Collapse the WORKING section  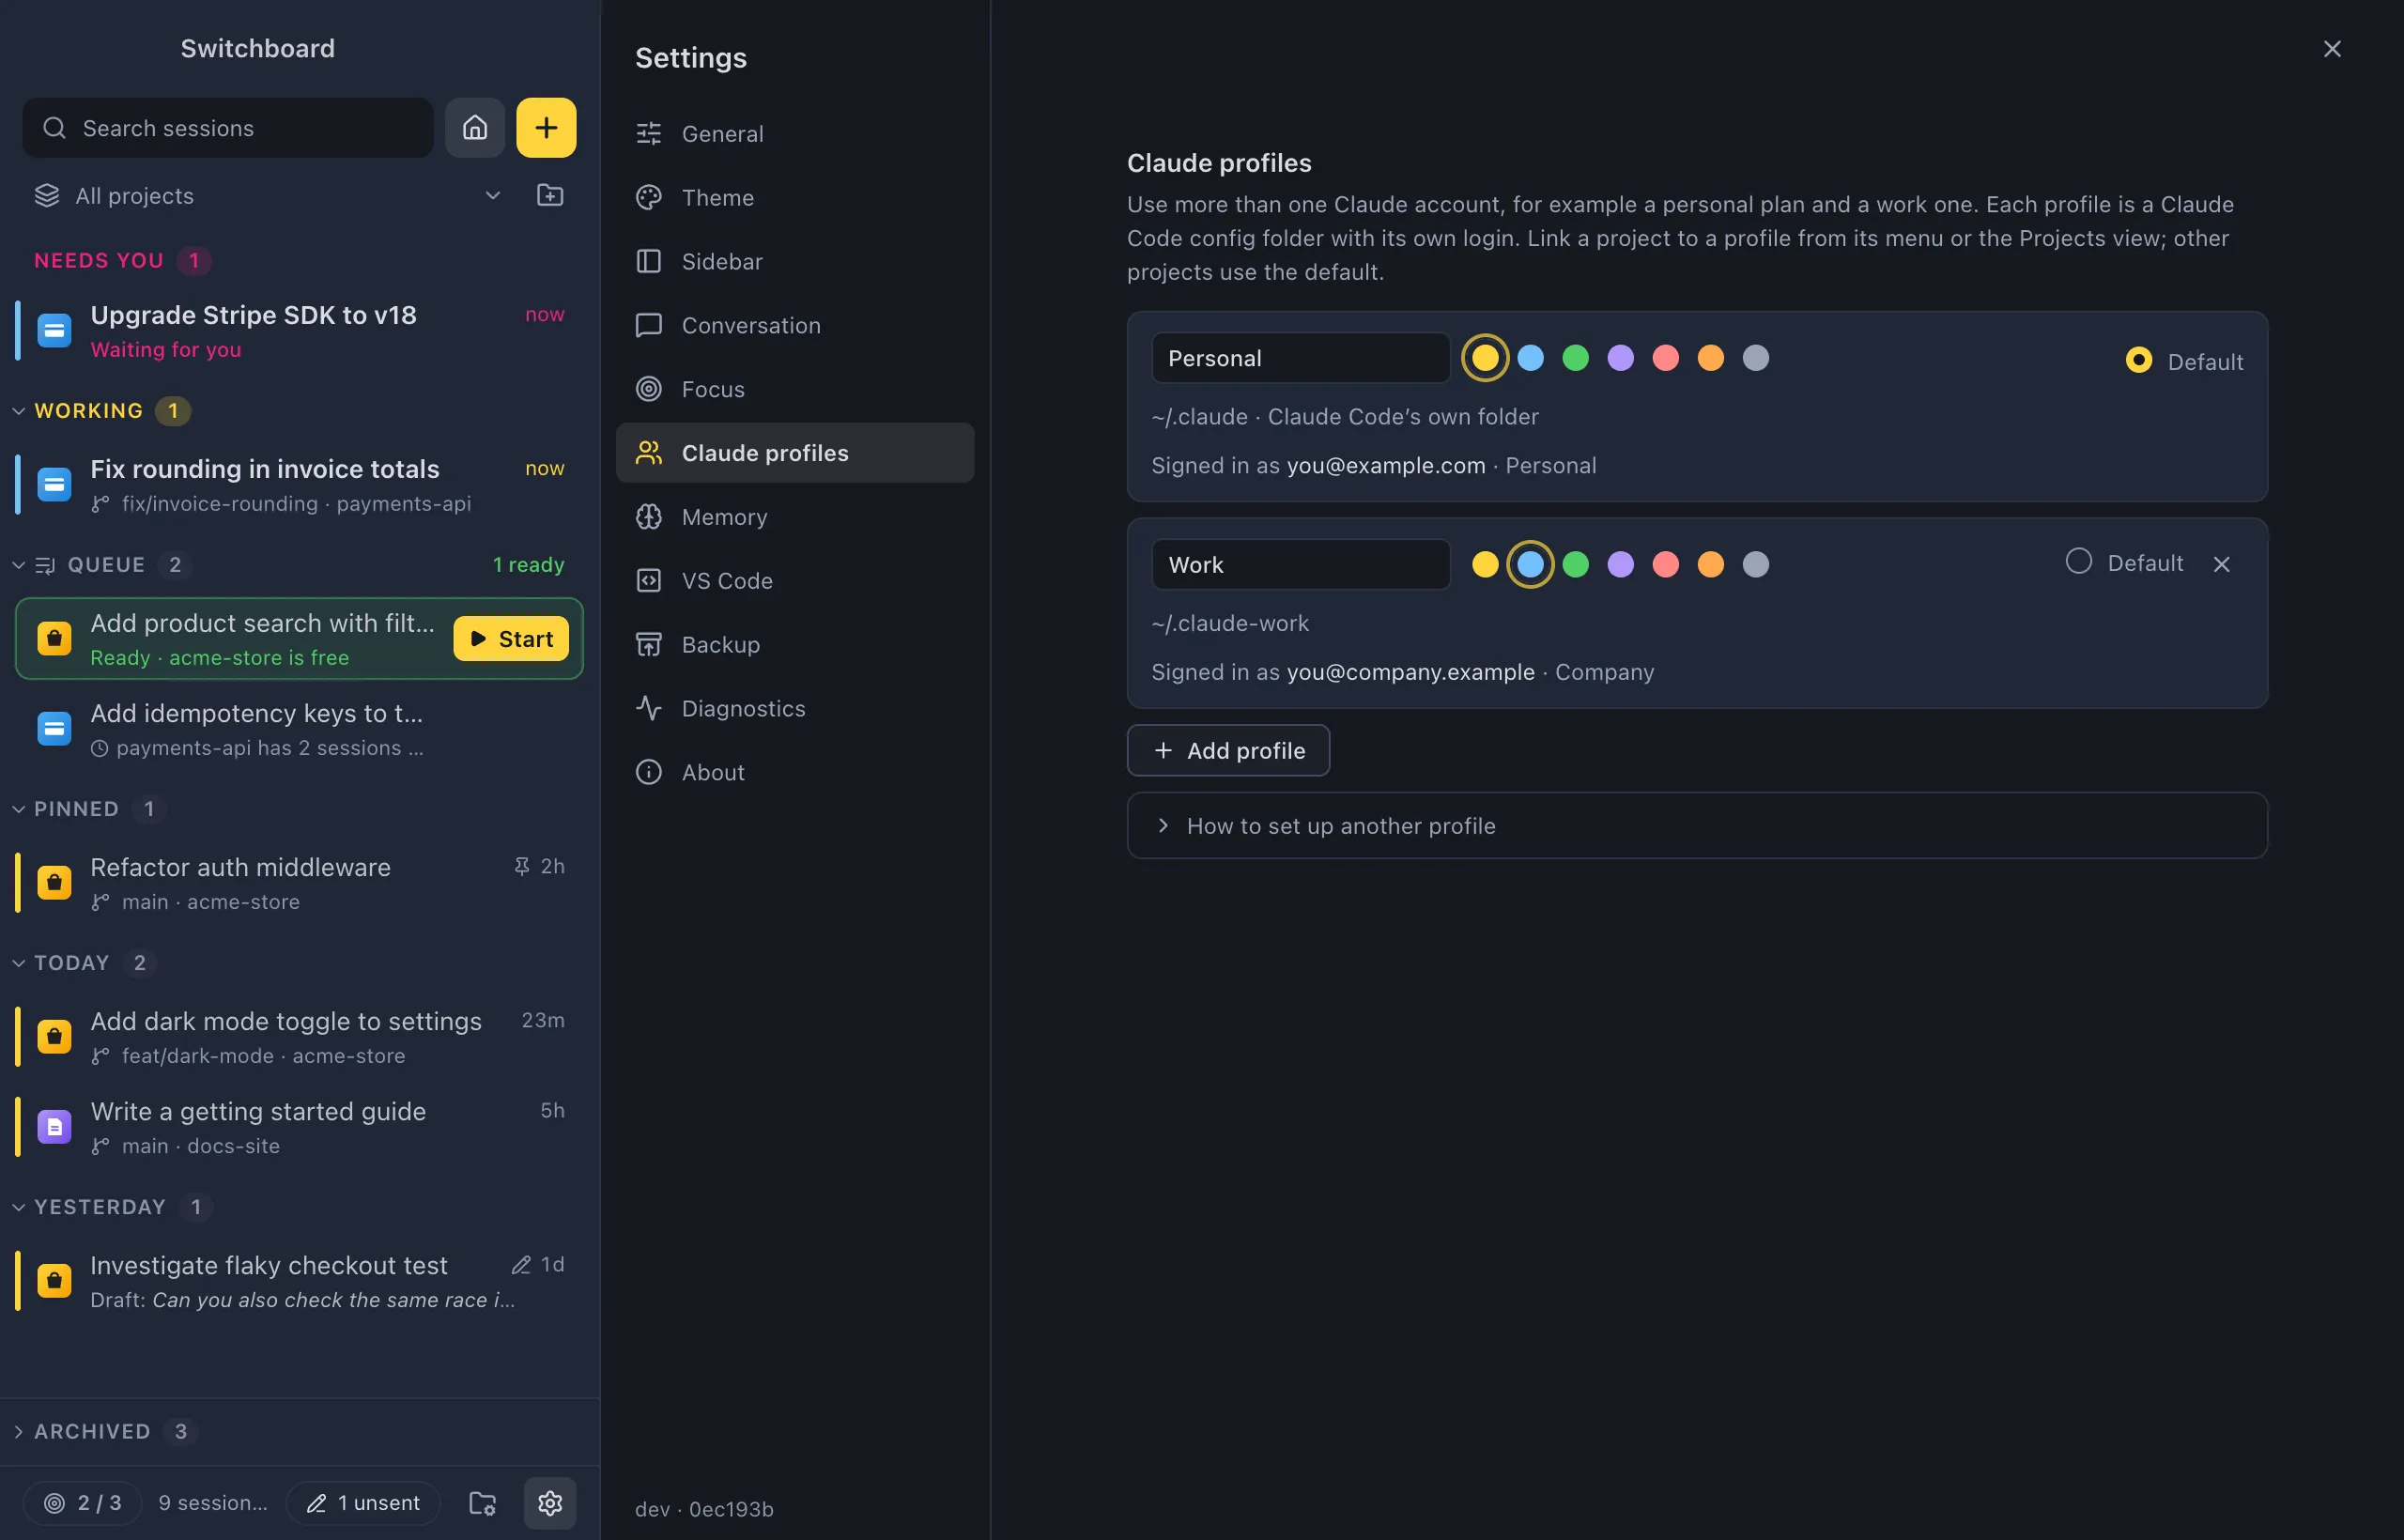tap(19, 411)
